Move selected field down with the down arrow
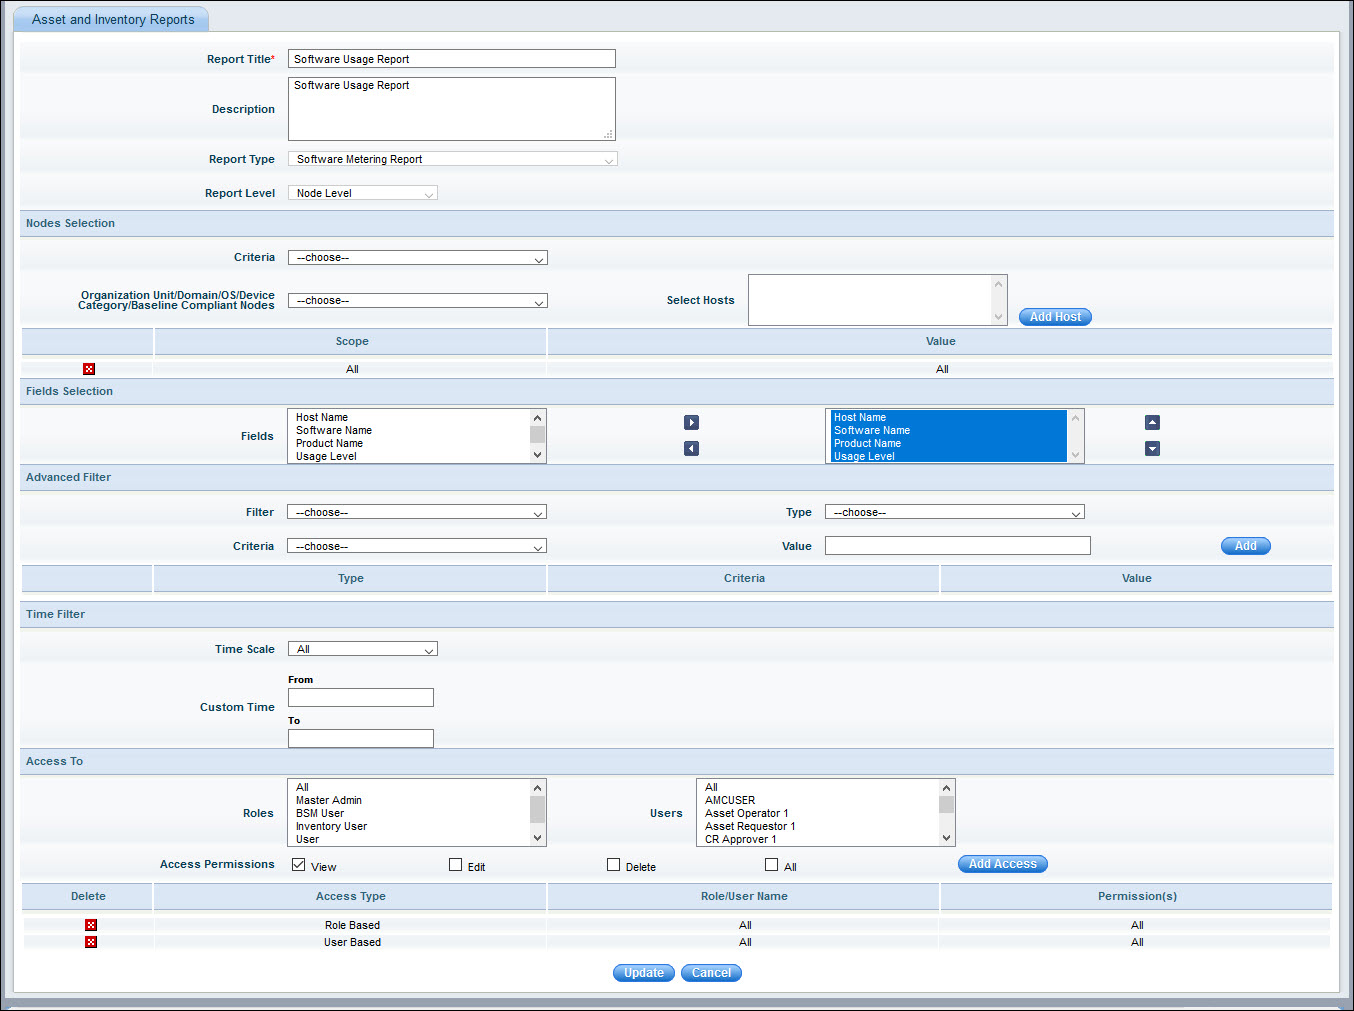1354x1011 pixels. (x=1152, y=448)
